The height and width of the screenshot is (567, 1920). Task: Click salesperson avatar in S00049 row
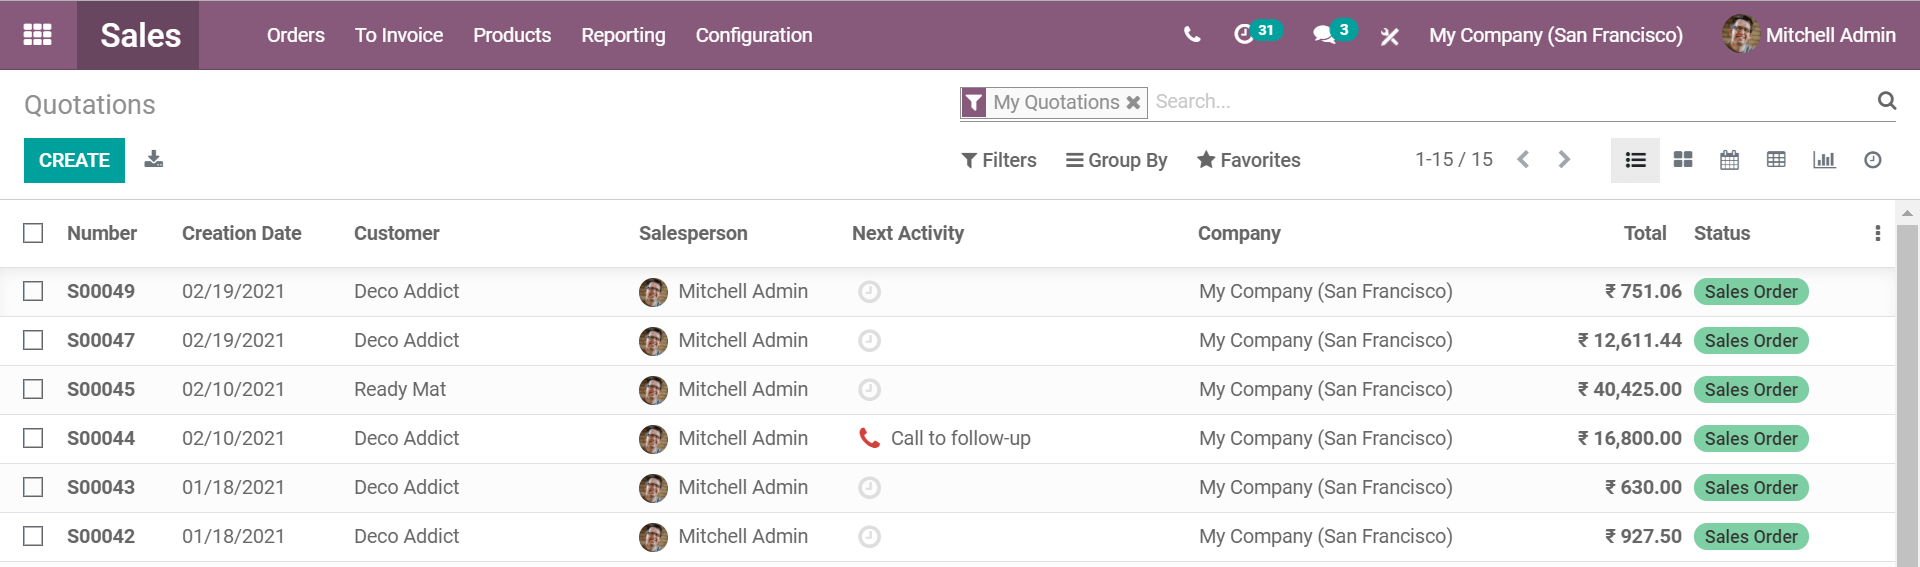pyautogui.click(x=653, y=292)
